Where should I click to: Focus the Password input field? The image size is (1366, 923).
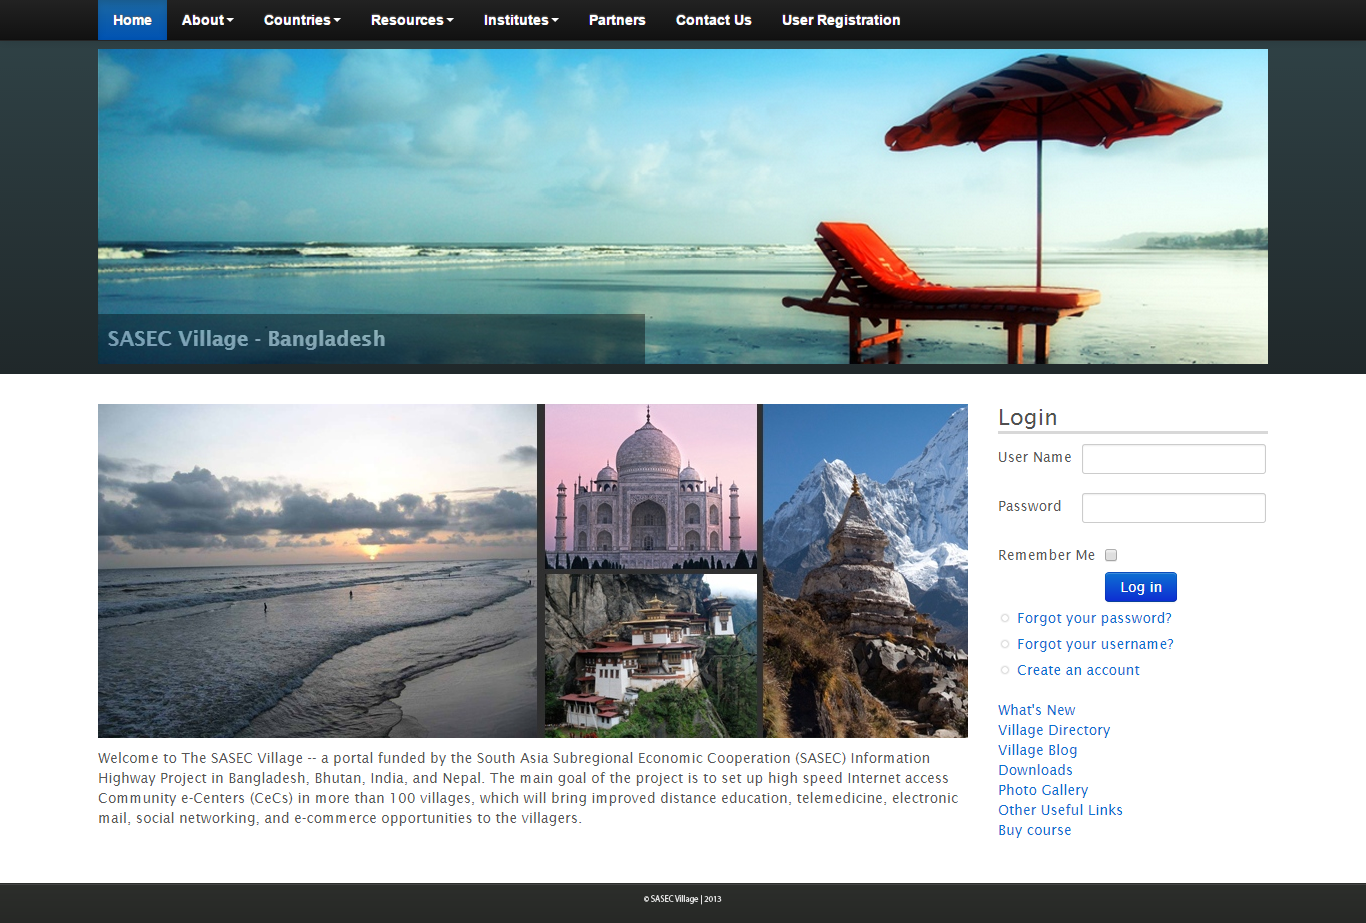tap(1173, 508)
